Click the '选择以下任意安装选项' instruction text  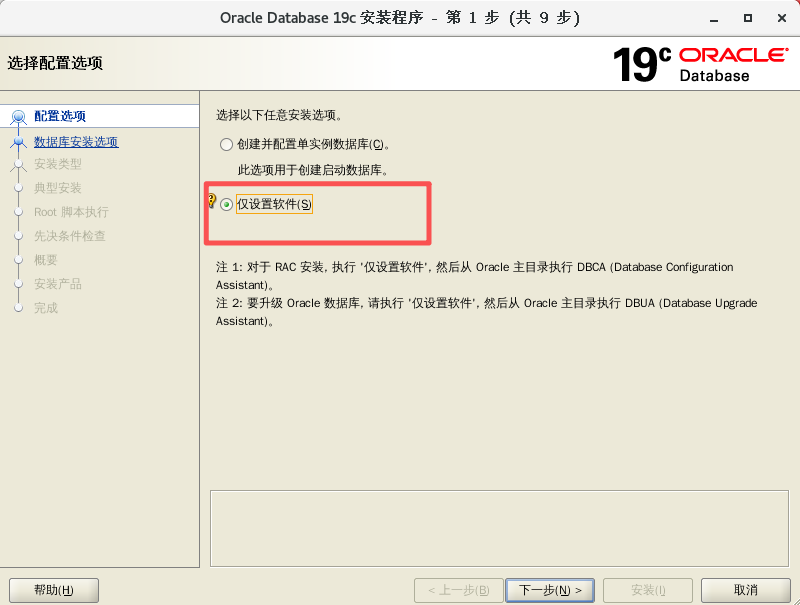click(x=279, y=115)
